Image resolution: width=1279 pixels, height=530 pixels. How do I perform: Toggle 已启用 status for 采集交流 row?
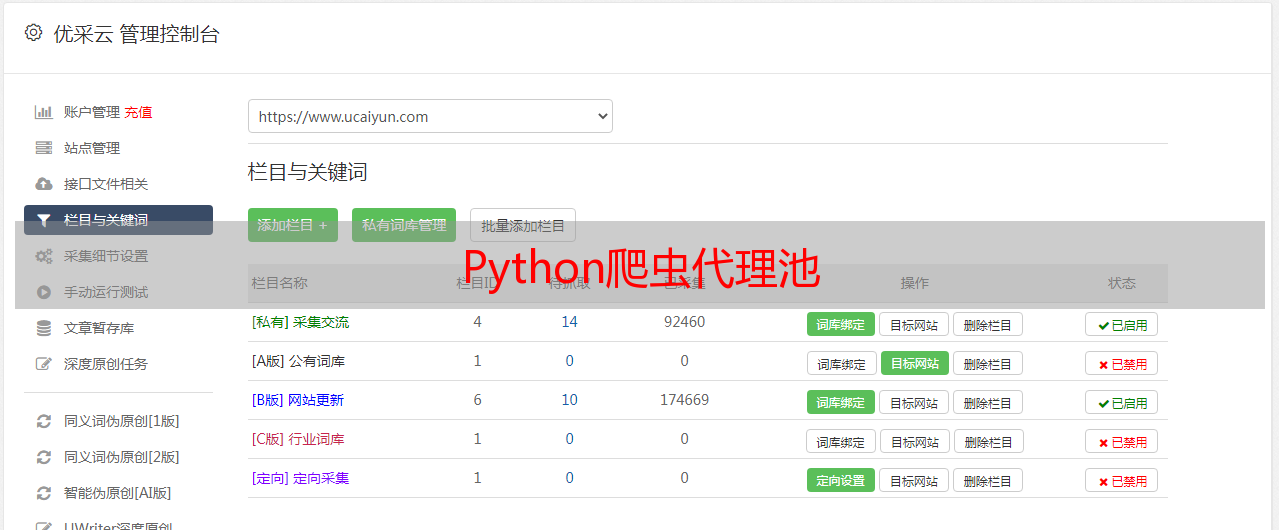pyautogui.click(x=1122, y=324)
